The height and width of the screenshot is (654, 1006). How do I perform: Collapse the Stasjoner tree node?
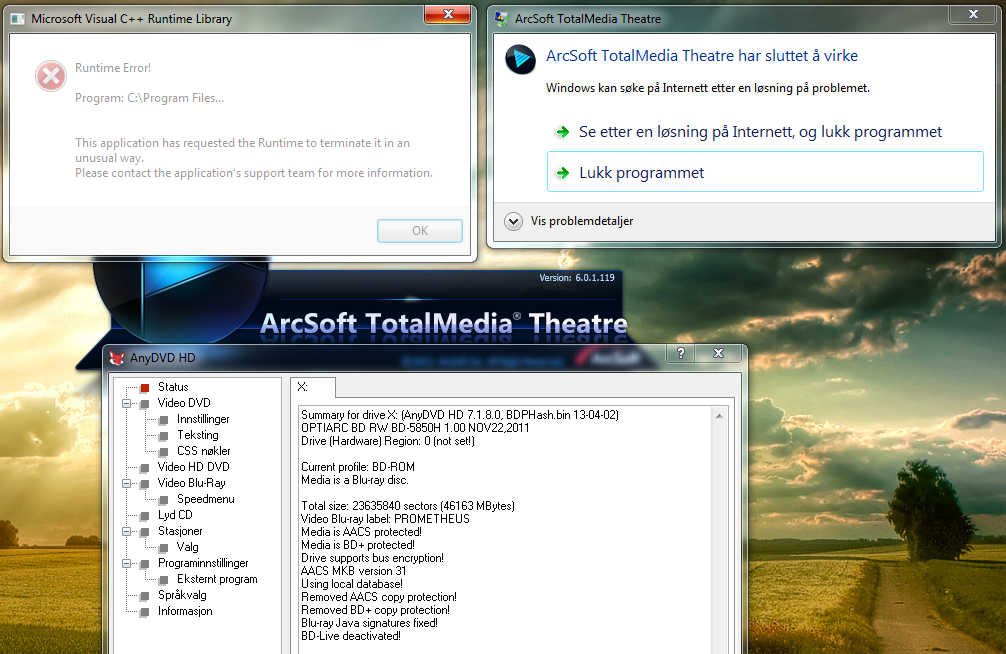[127, 532]
